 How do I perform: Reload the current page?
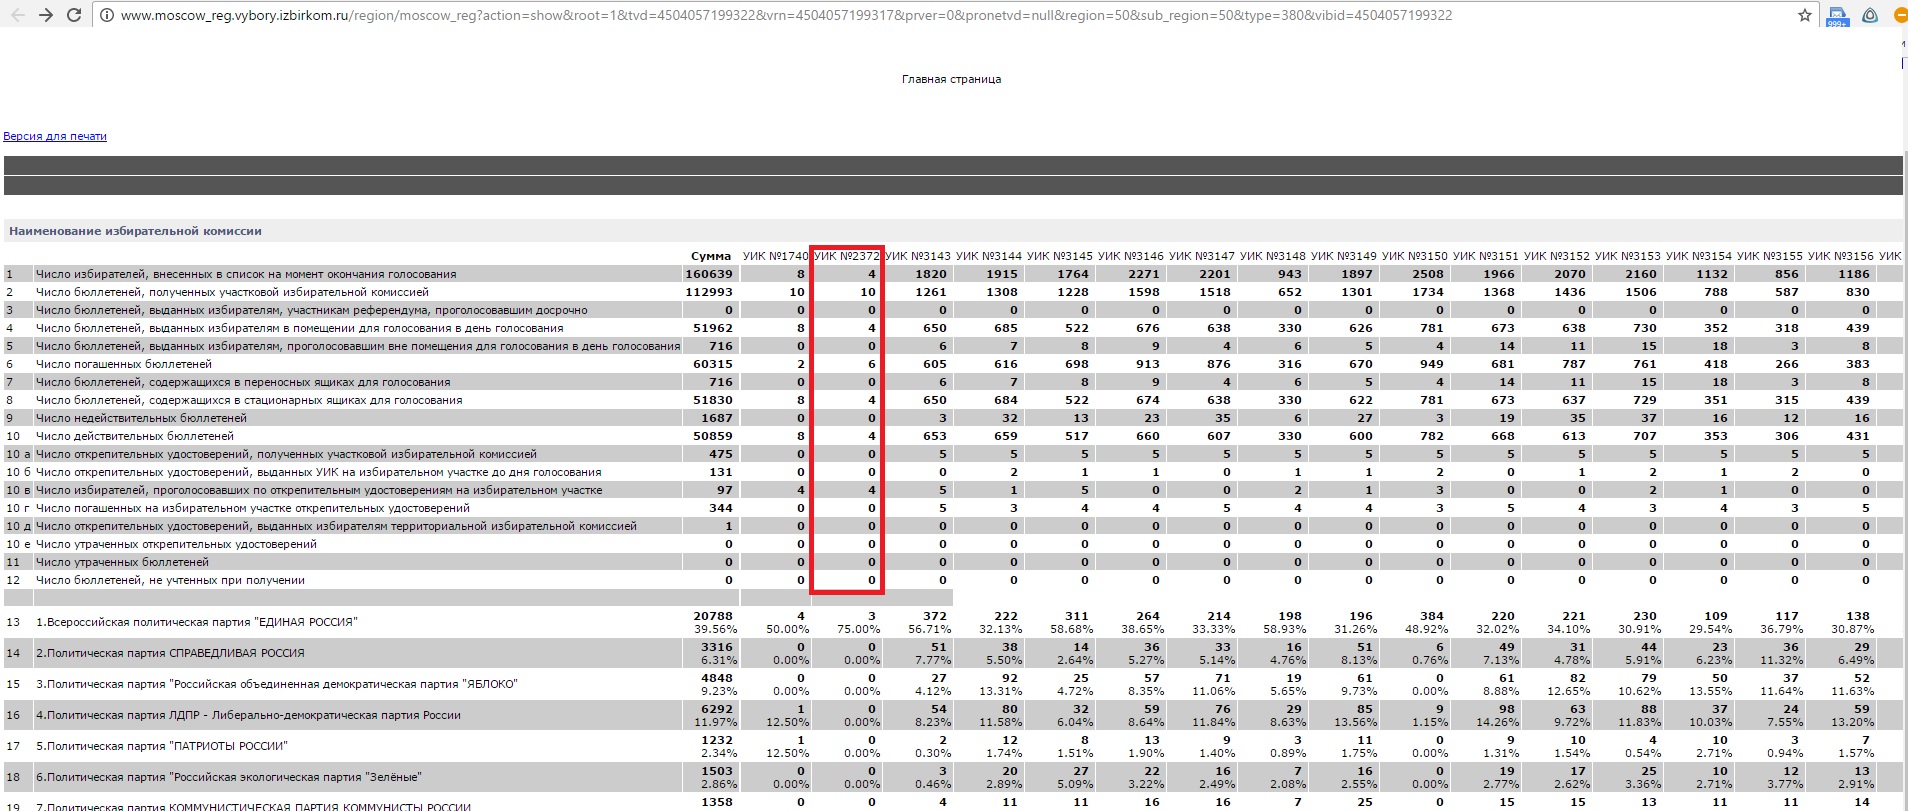coord(74,15)
